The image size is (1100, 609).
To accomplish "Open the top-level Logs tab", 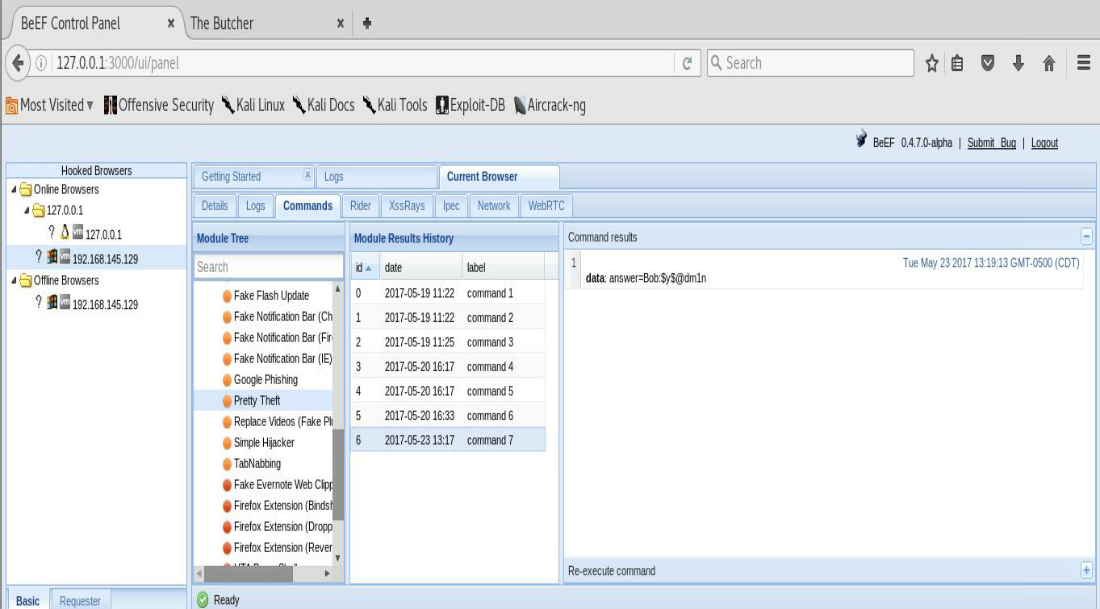I will point(377,177).
